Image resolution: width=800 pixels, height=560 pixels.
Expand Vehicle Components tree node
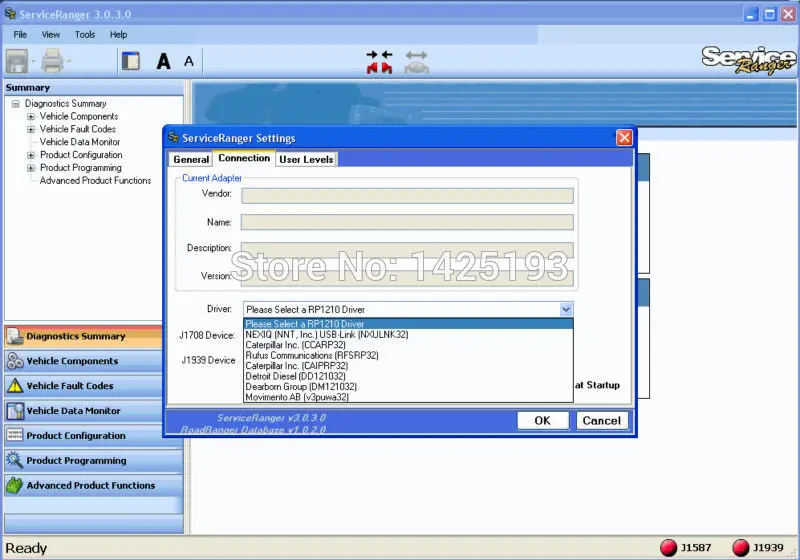click(31, 116)
